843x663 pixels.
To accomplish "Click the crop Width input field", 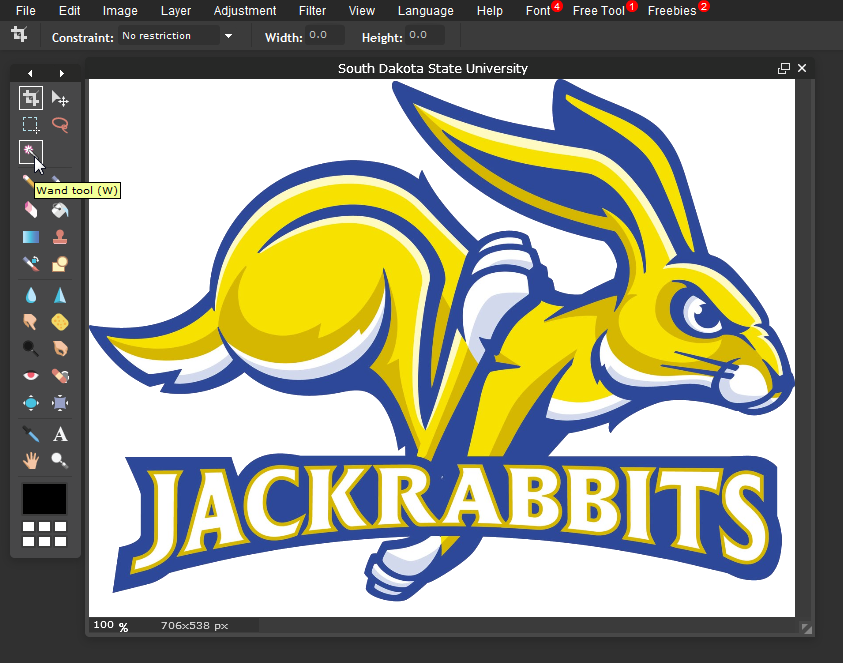I will [x=324, y=36].
